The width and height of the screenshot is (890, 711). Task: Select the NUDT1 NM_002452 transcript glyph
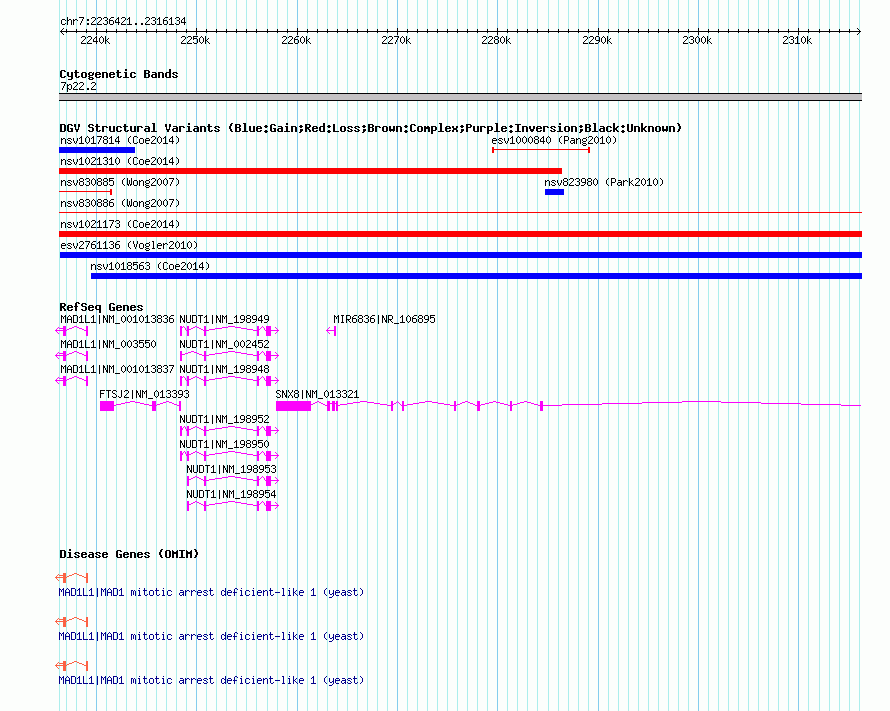pyautogui.click(x=229, y=356)
